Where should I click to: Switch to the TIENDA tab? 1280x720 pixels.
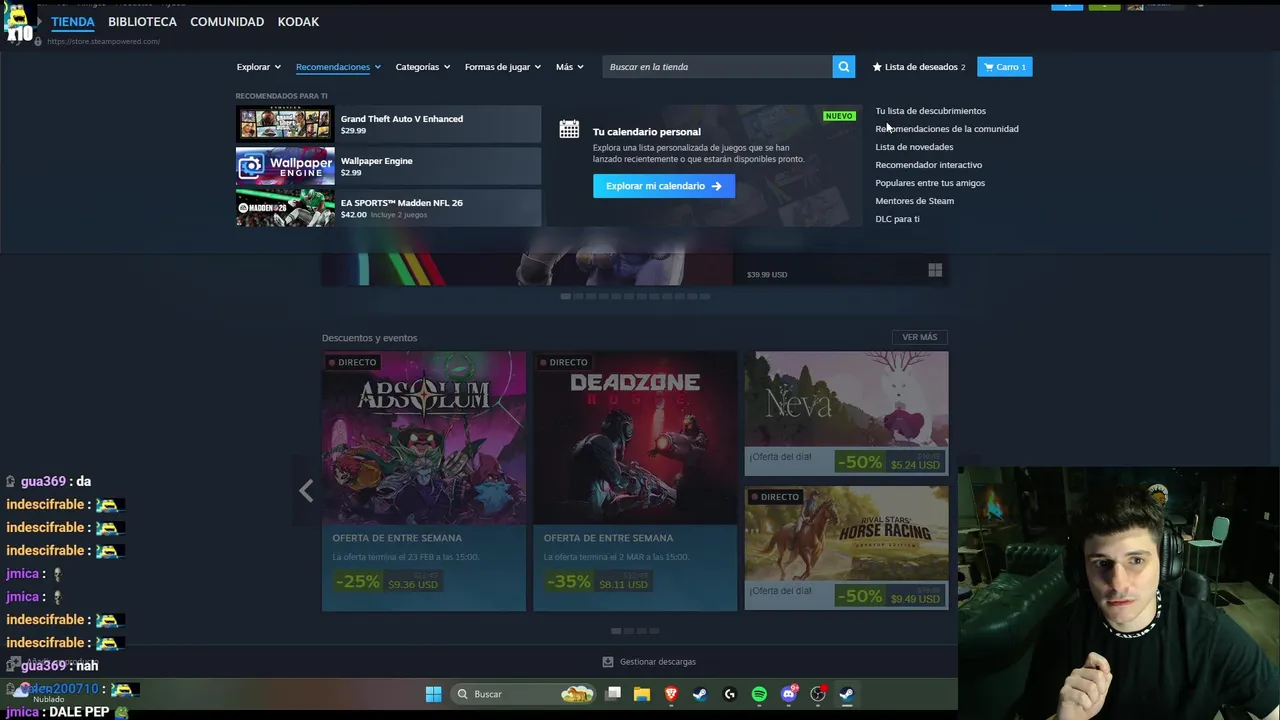tap(73, 21)
